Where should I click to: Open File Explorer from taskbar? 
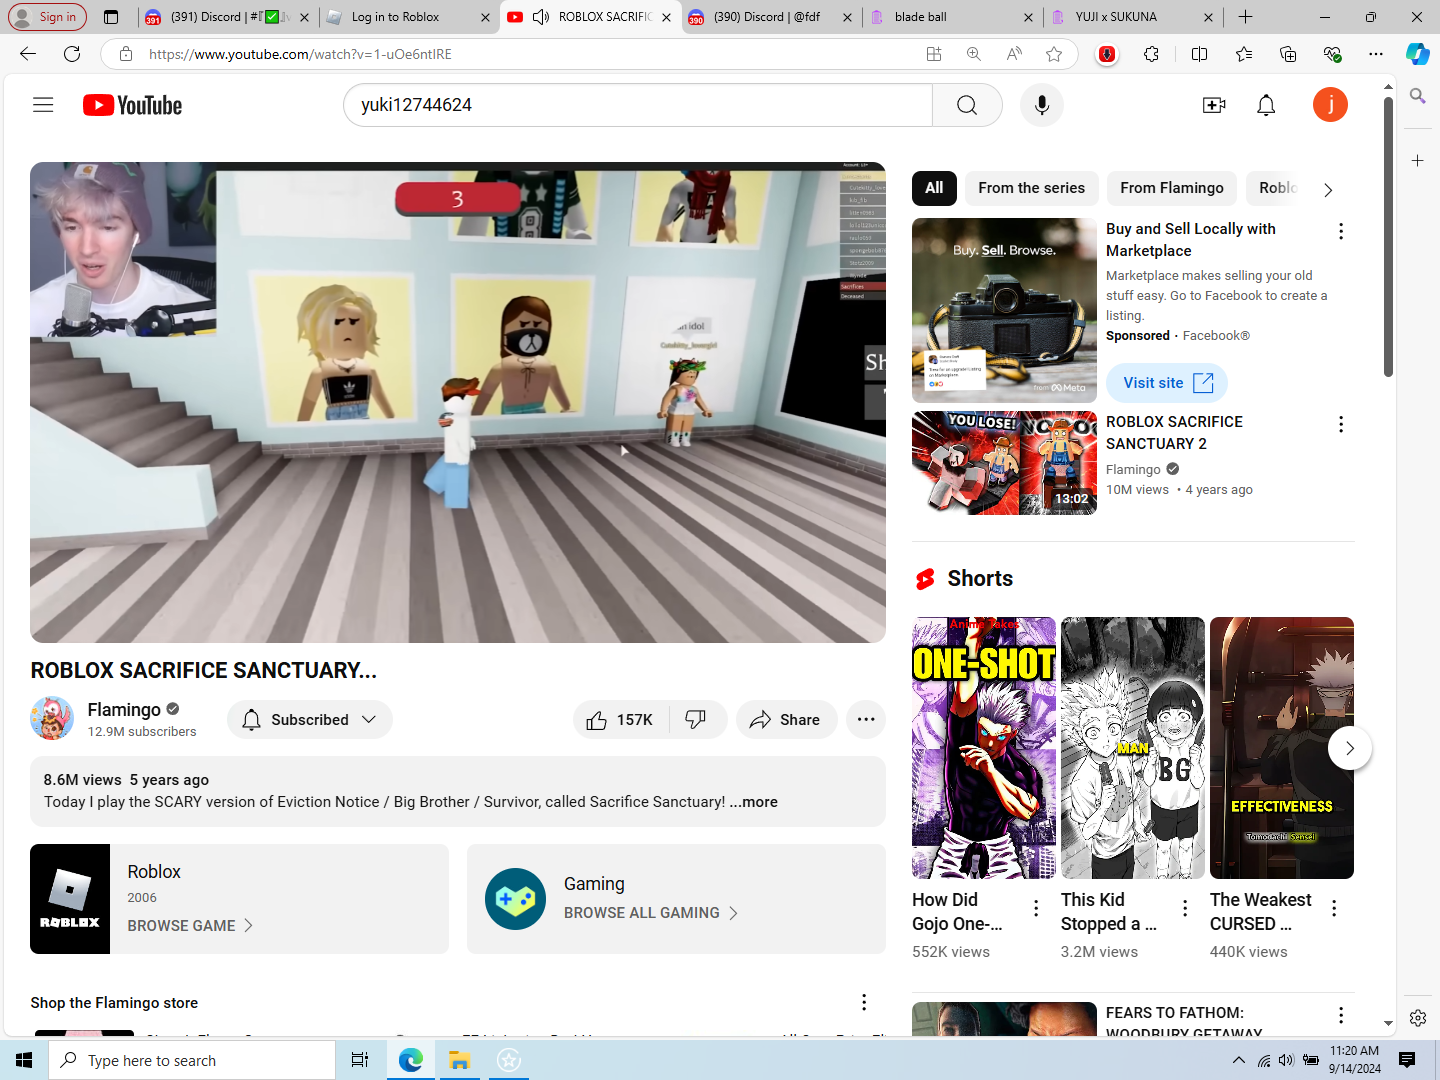(460, 1060)
